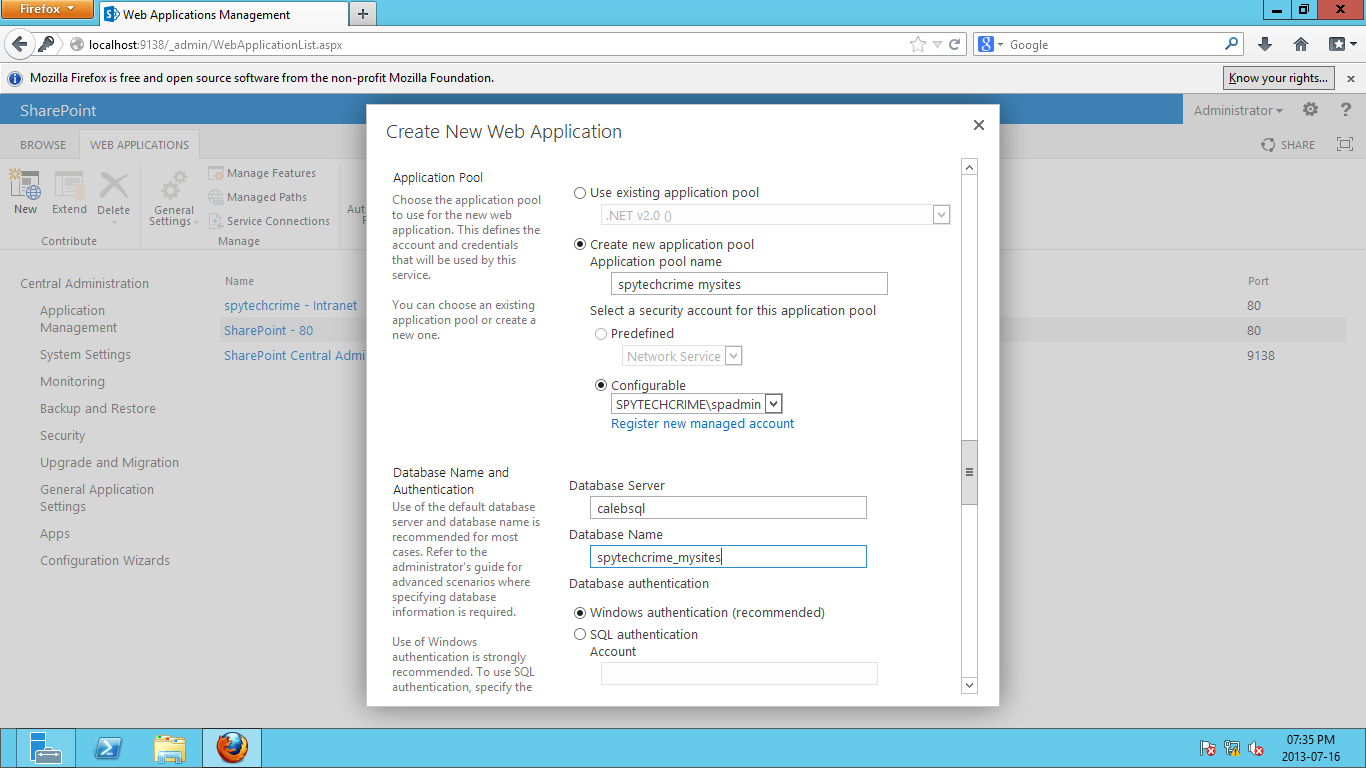Select Use existing application pool
1366x768 pixels.
pyautogui.click(x=580, y=193)
